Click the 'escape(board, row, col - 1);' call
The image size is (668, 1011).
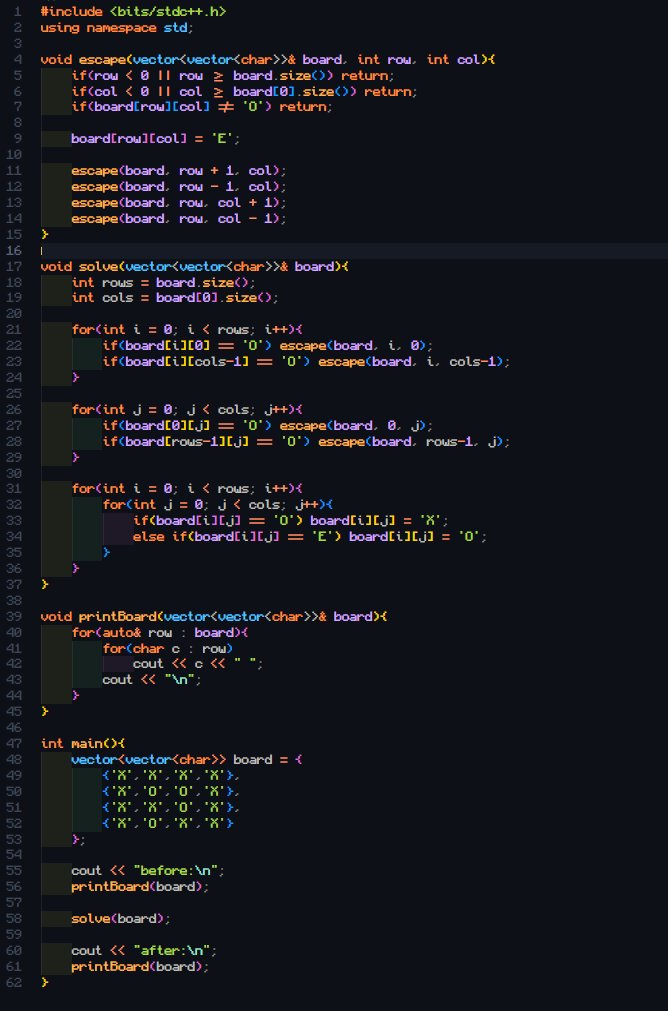click(x=179, y=219)
